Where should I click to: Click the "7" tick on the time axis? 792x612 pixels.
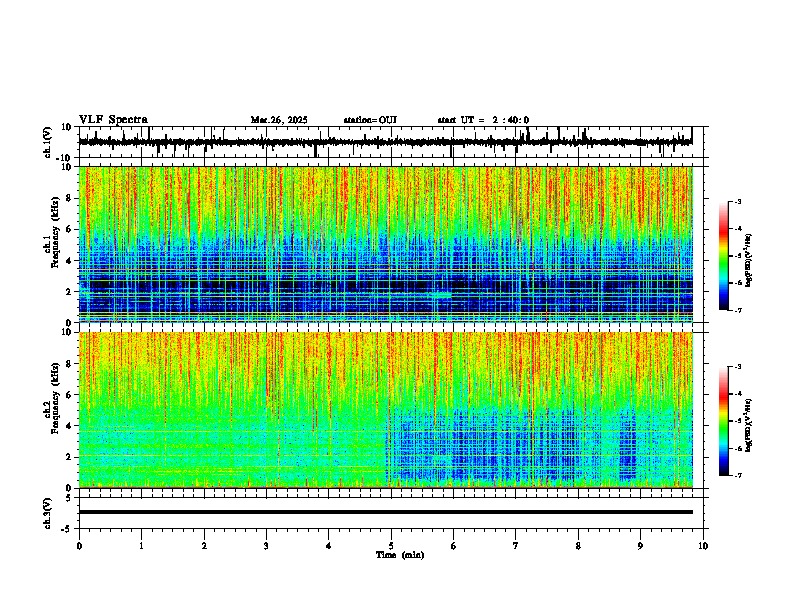click(x=516, y=546)
